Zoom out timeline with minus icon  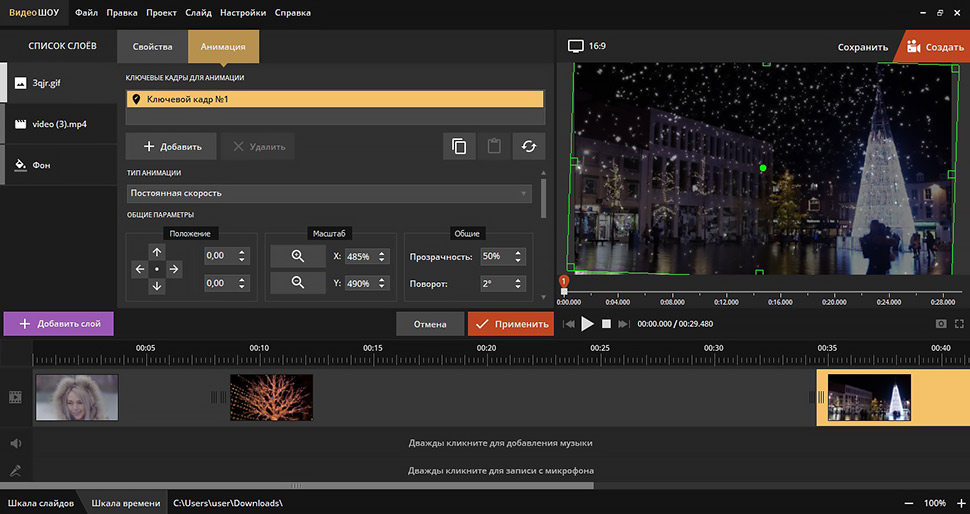click(909, 503)
